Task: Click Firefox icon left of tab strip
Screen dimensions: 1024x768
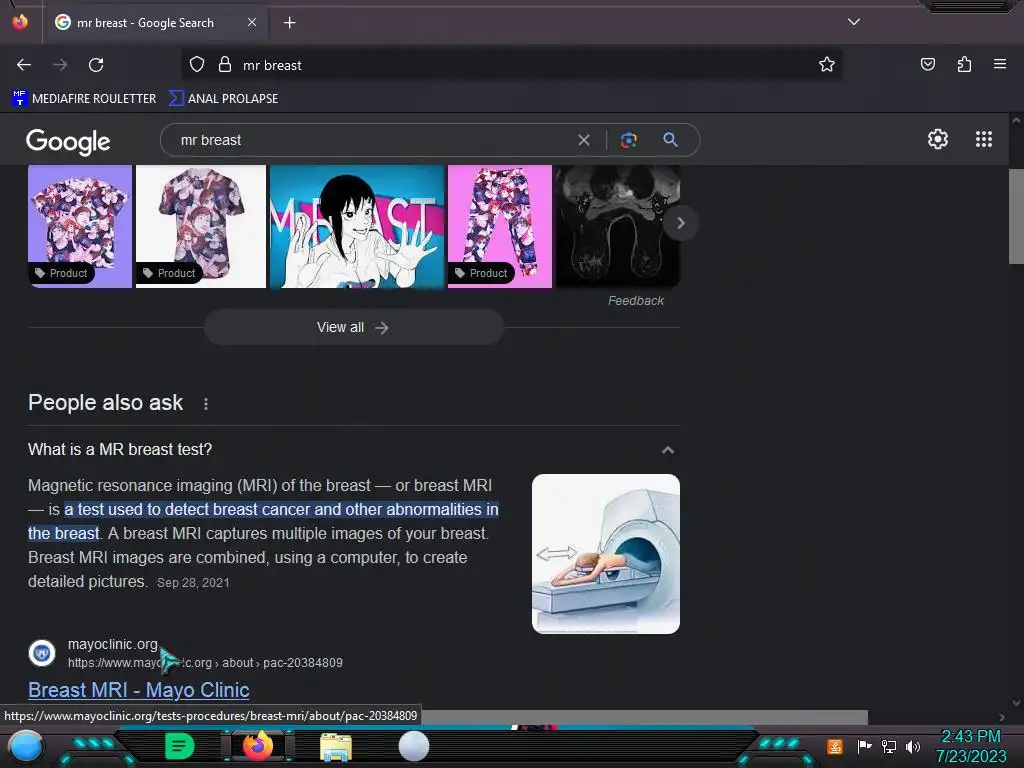Action: tap(20, 22)
